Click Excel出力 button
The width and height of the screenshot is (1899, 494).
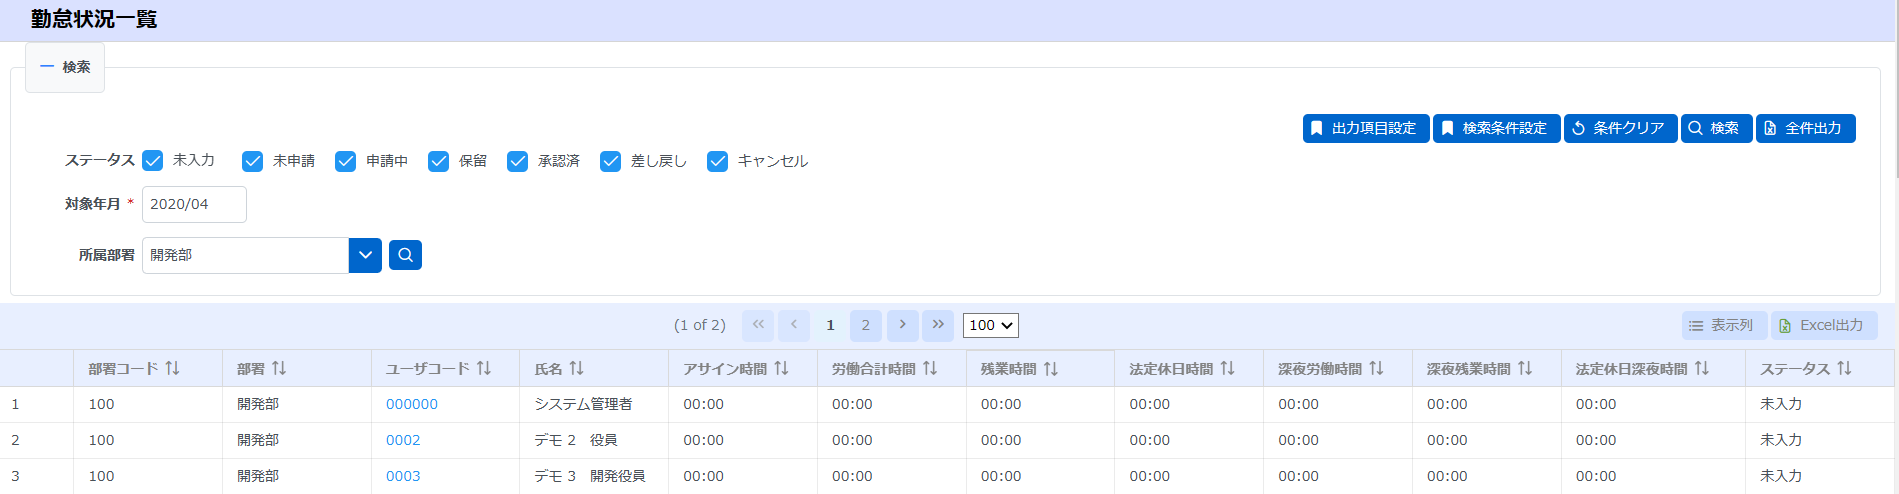pyautogui.click(x=1824, y=325)
